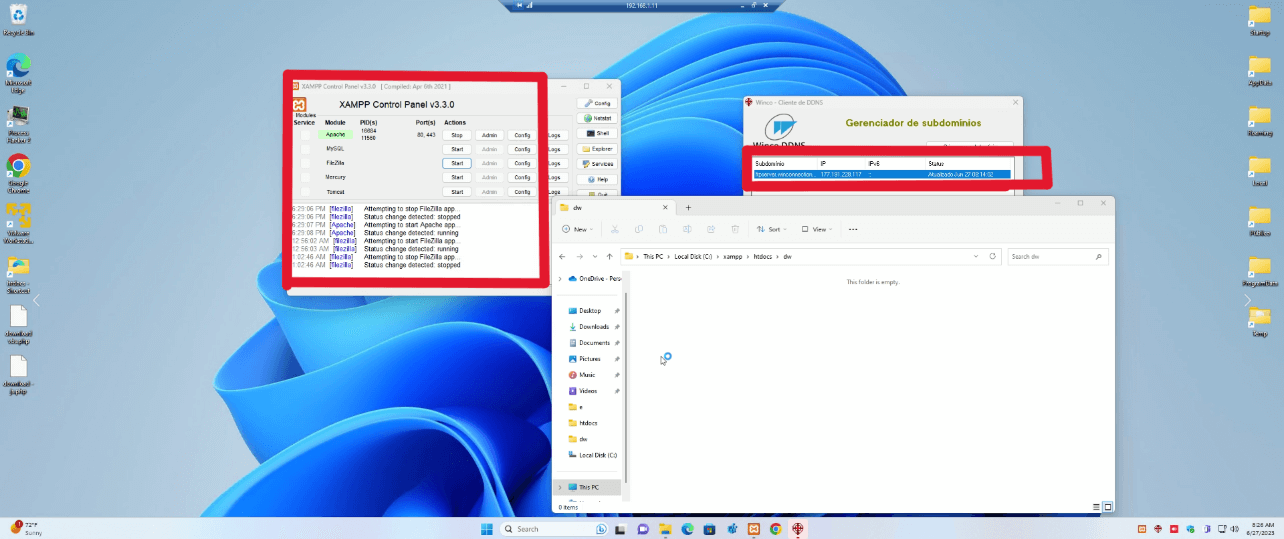The image size is (1284, 539).
Task: Open Desktop in the Explorer sidebar
Action: click(590, 310)
